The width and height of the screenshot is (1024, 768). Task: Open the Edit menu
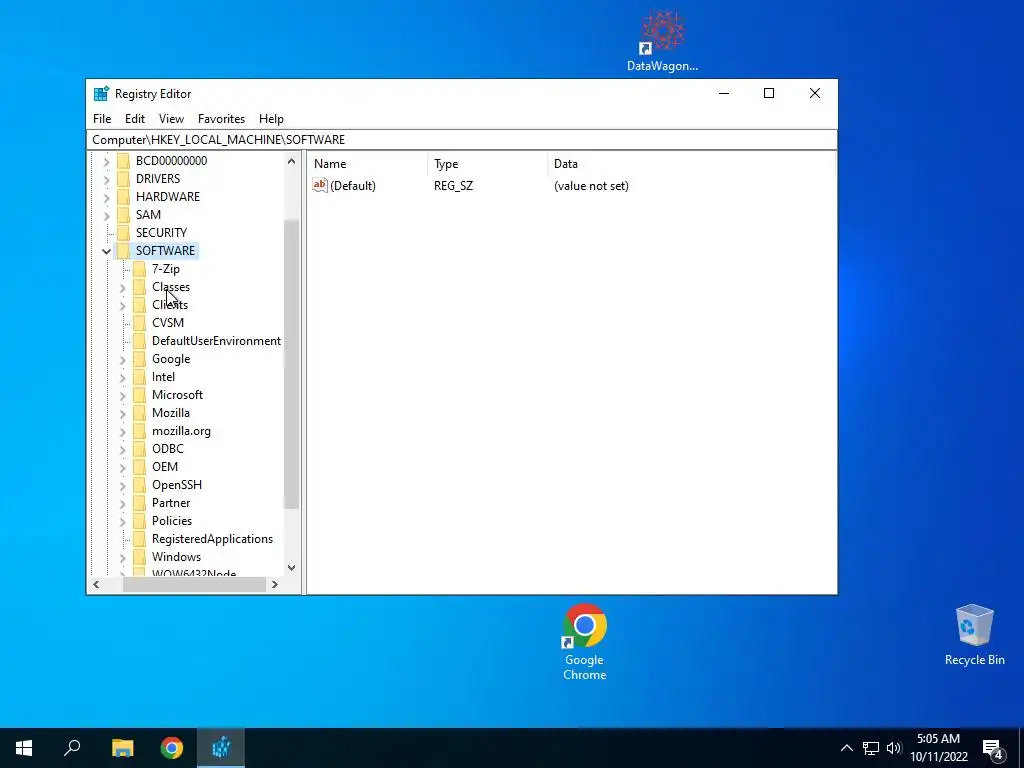[135, 119]
